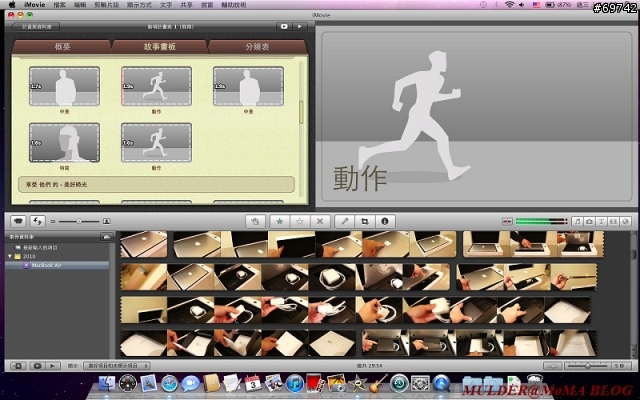Open the Apple menu
Viewport: 640px width, 400px height.
[12, 5]
